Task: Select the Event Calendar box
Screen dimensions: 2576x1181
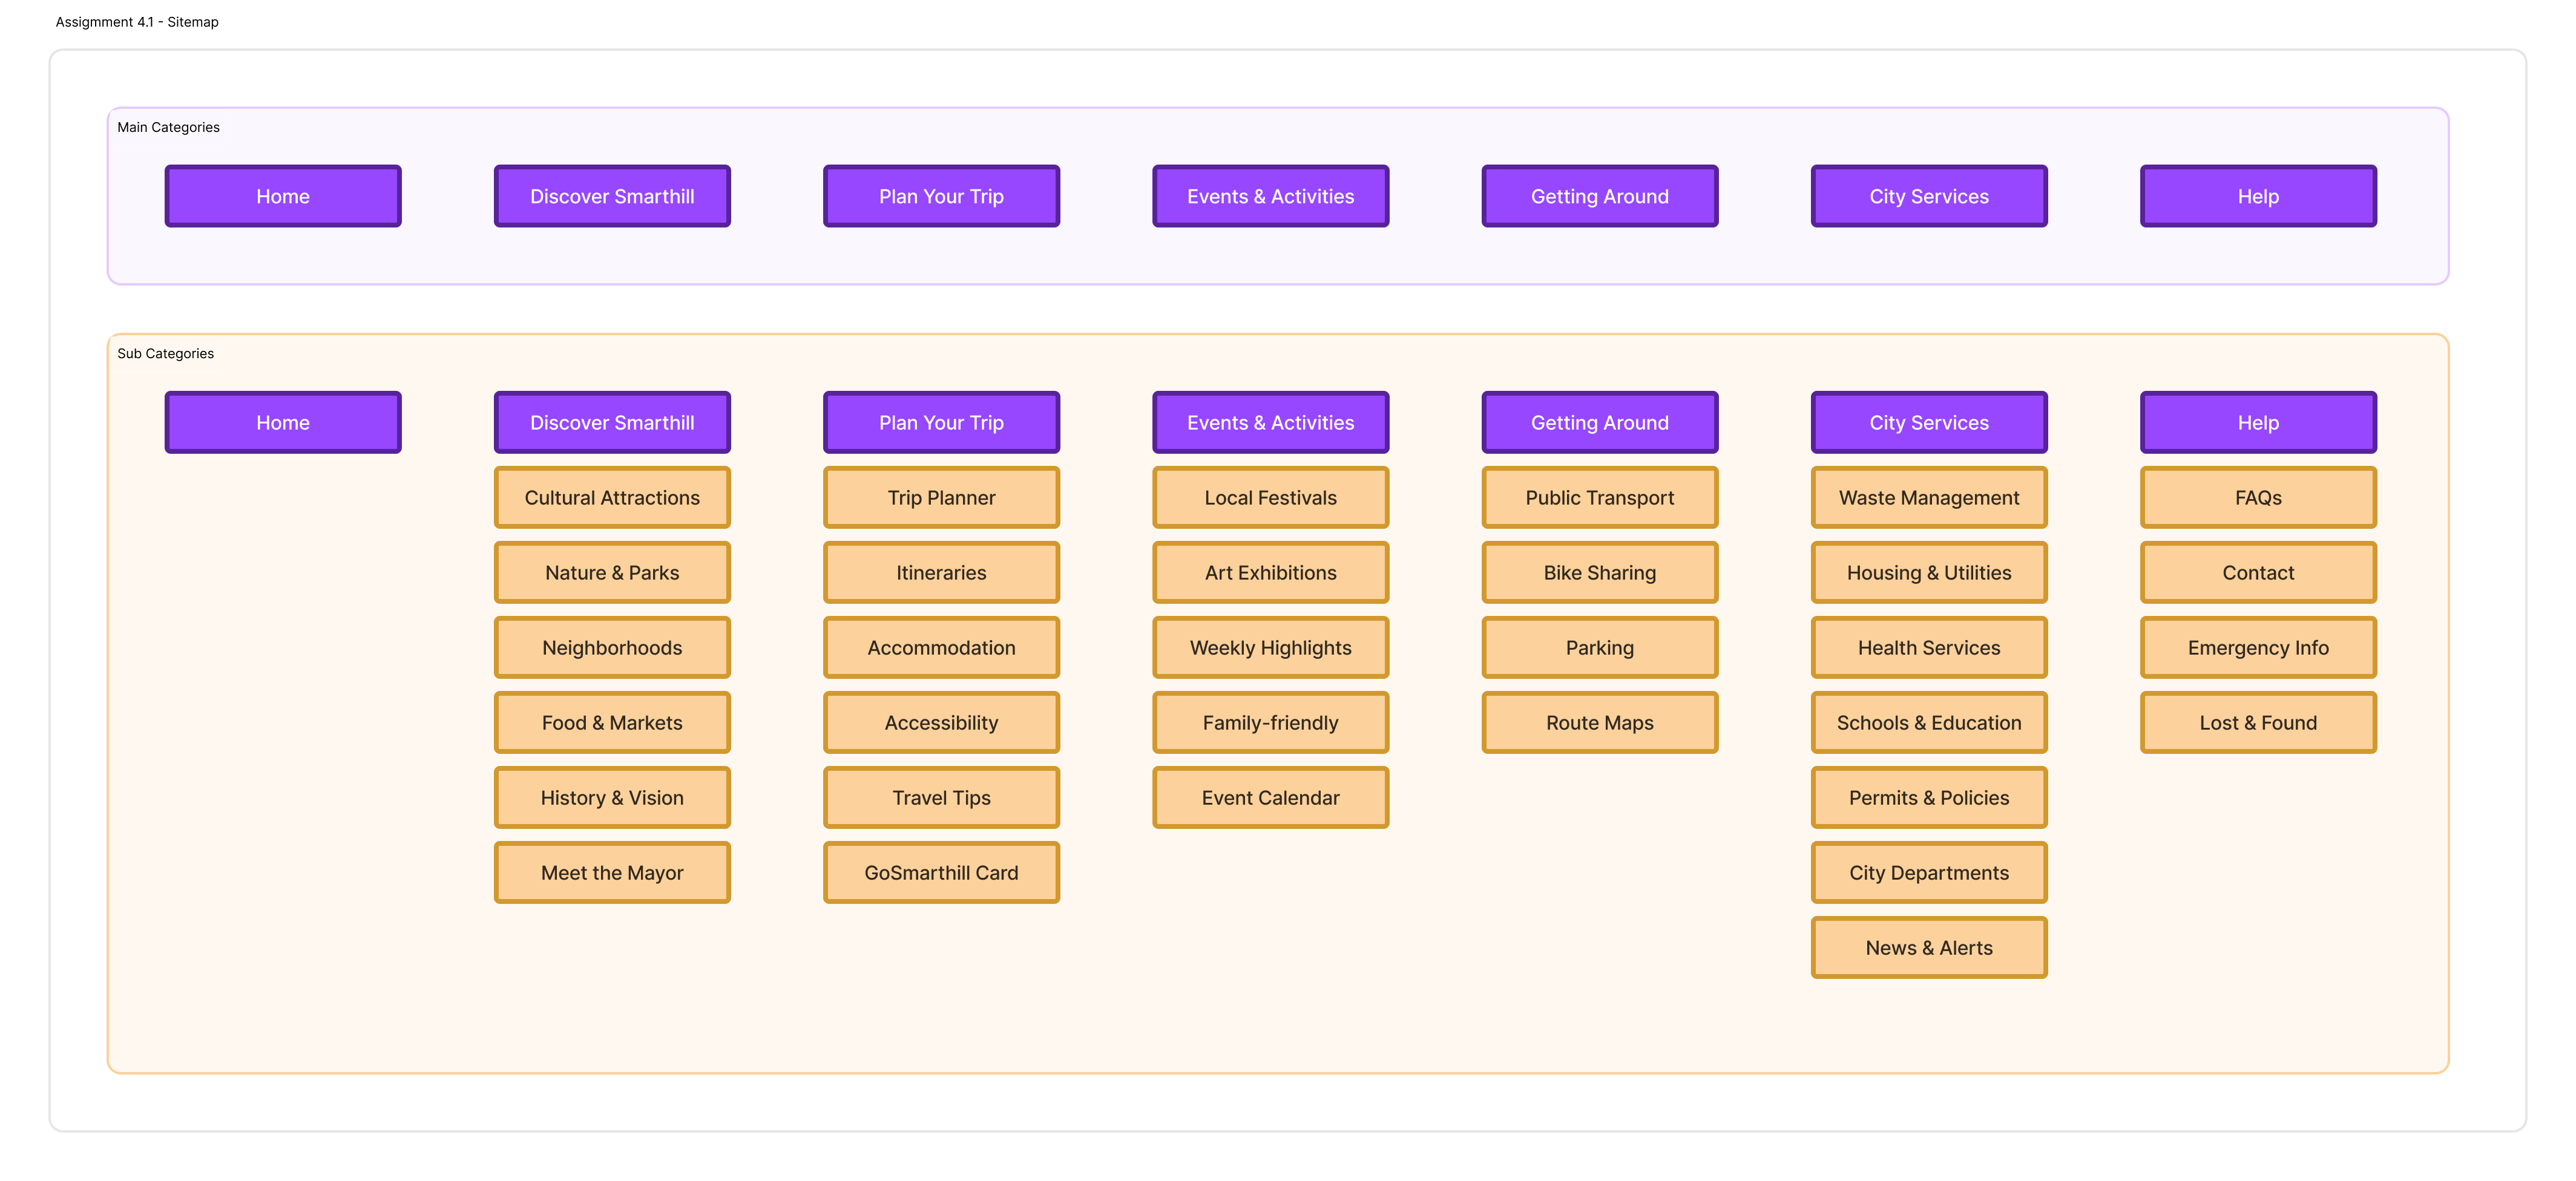Action: (x=1270, y=797)
